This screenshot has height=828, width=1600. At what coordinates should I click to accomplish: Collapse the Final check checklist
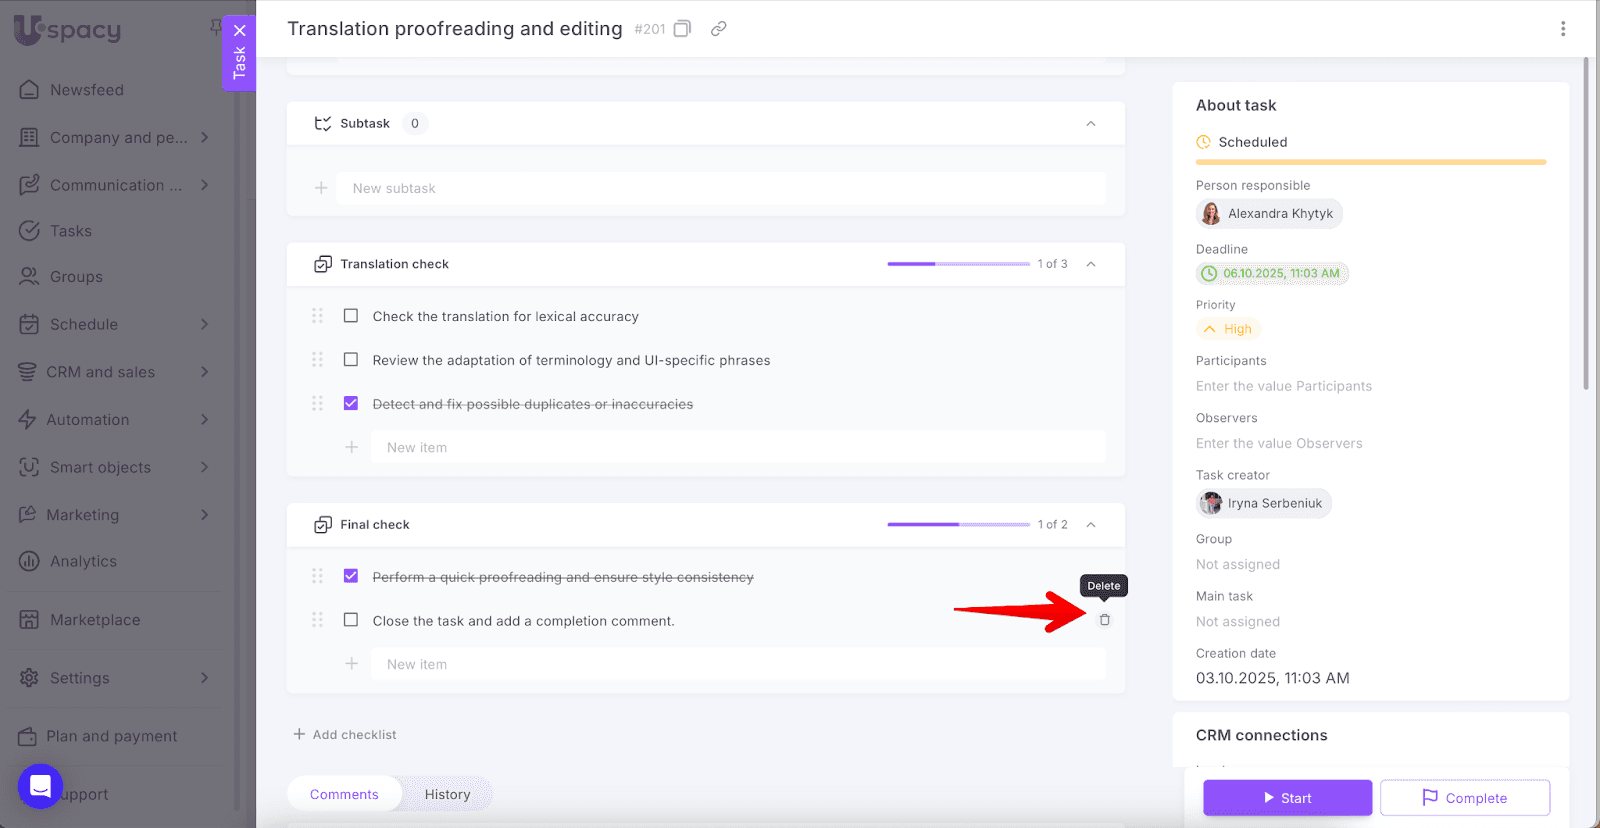(x=1090, y=525)
